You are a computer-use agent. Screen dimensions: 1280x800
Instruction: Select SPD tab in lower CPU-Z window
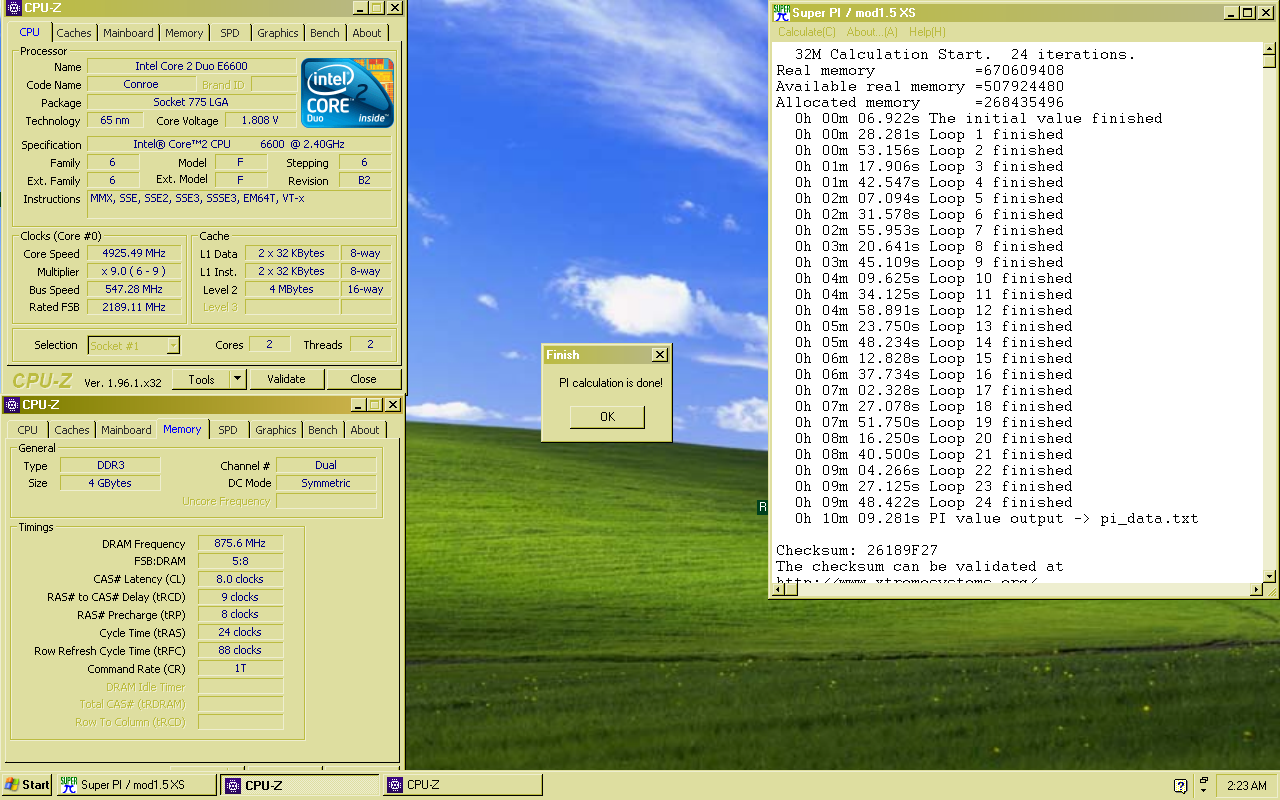pos(228,430)
